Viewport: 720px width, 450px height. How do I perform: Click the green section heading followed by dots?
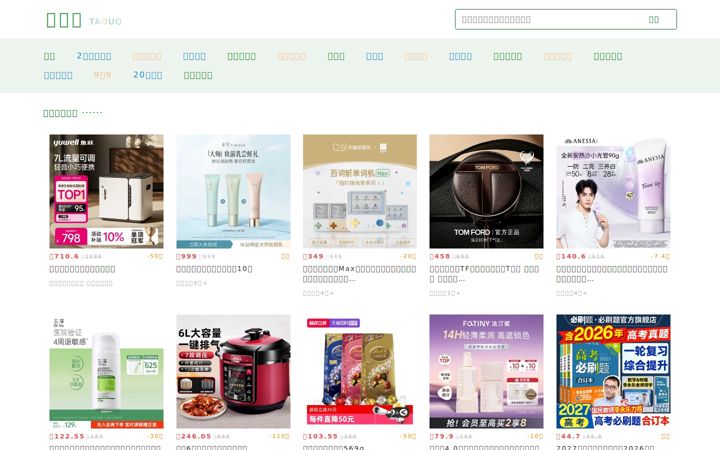click(60, 113)
